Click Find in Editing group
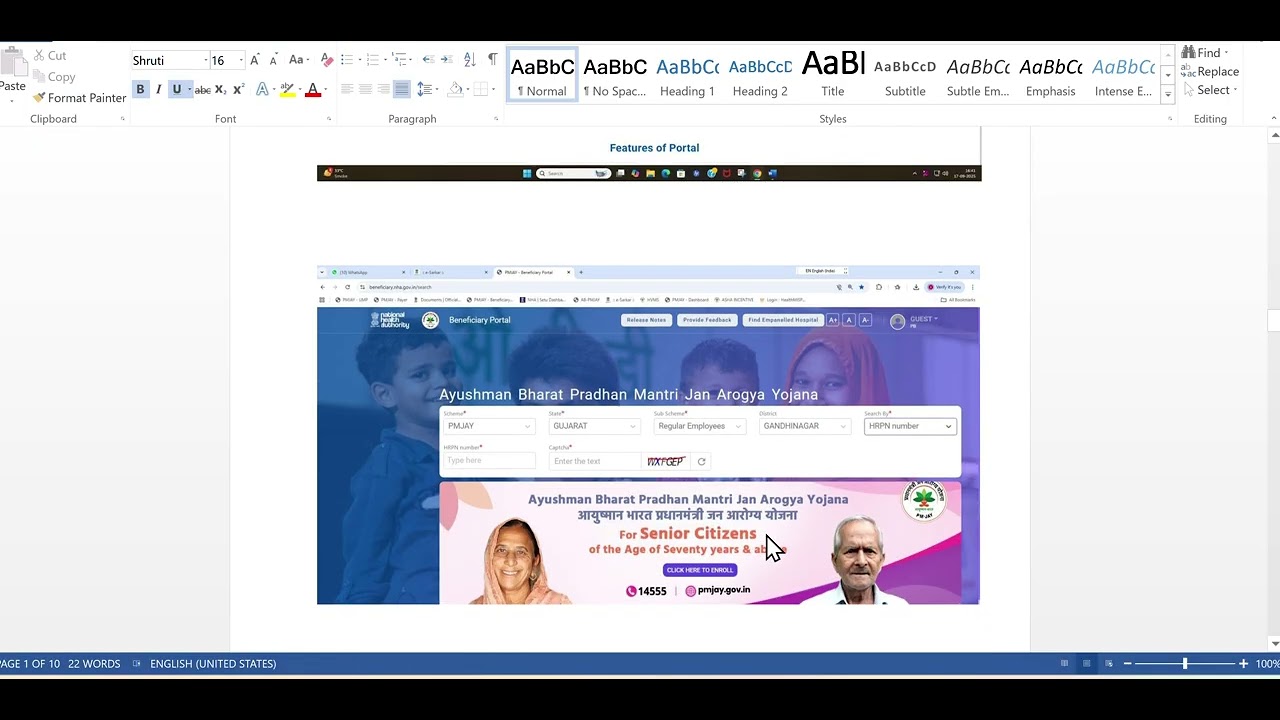 click(x=1204, y=53)
